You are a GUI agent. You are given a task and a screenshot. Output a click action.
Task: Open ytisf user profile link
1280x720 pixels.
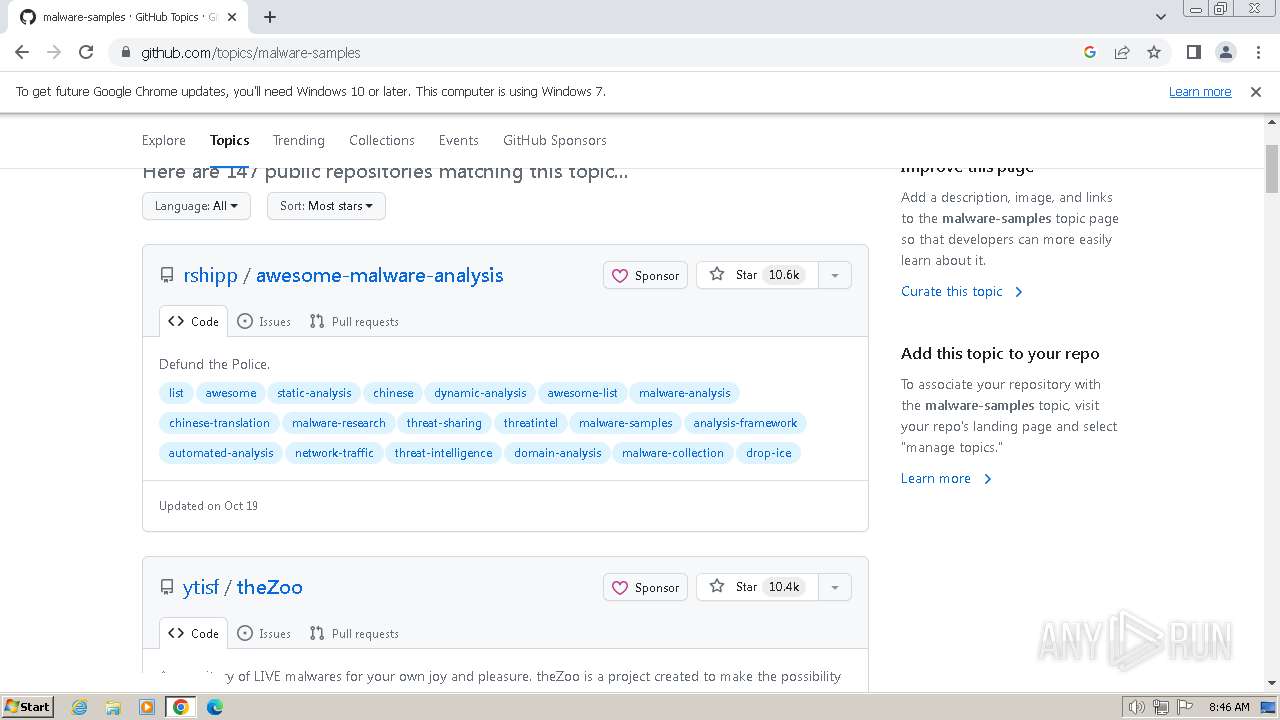tap(201, 587)
